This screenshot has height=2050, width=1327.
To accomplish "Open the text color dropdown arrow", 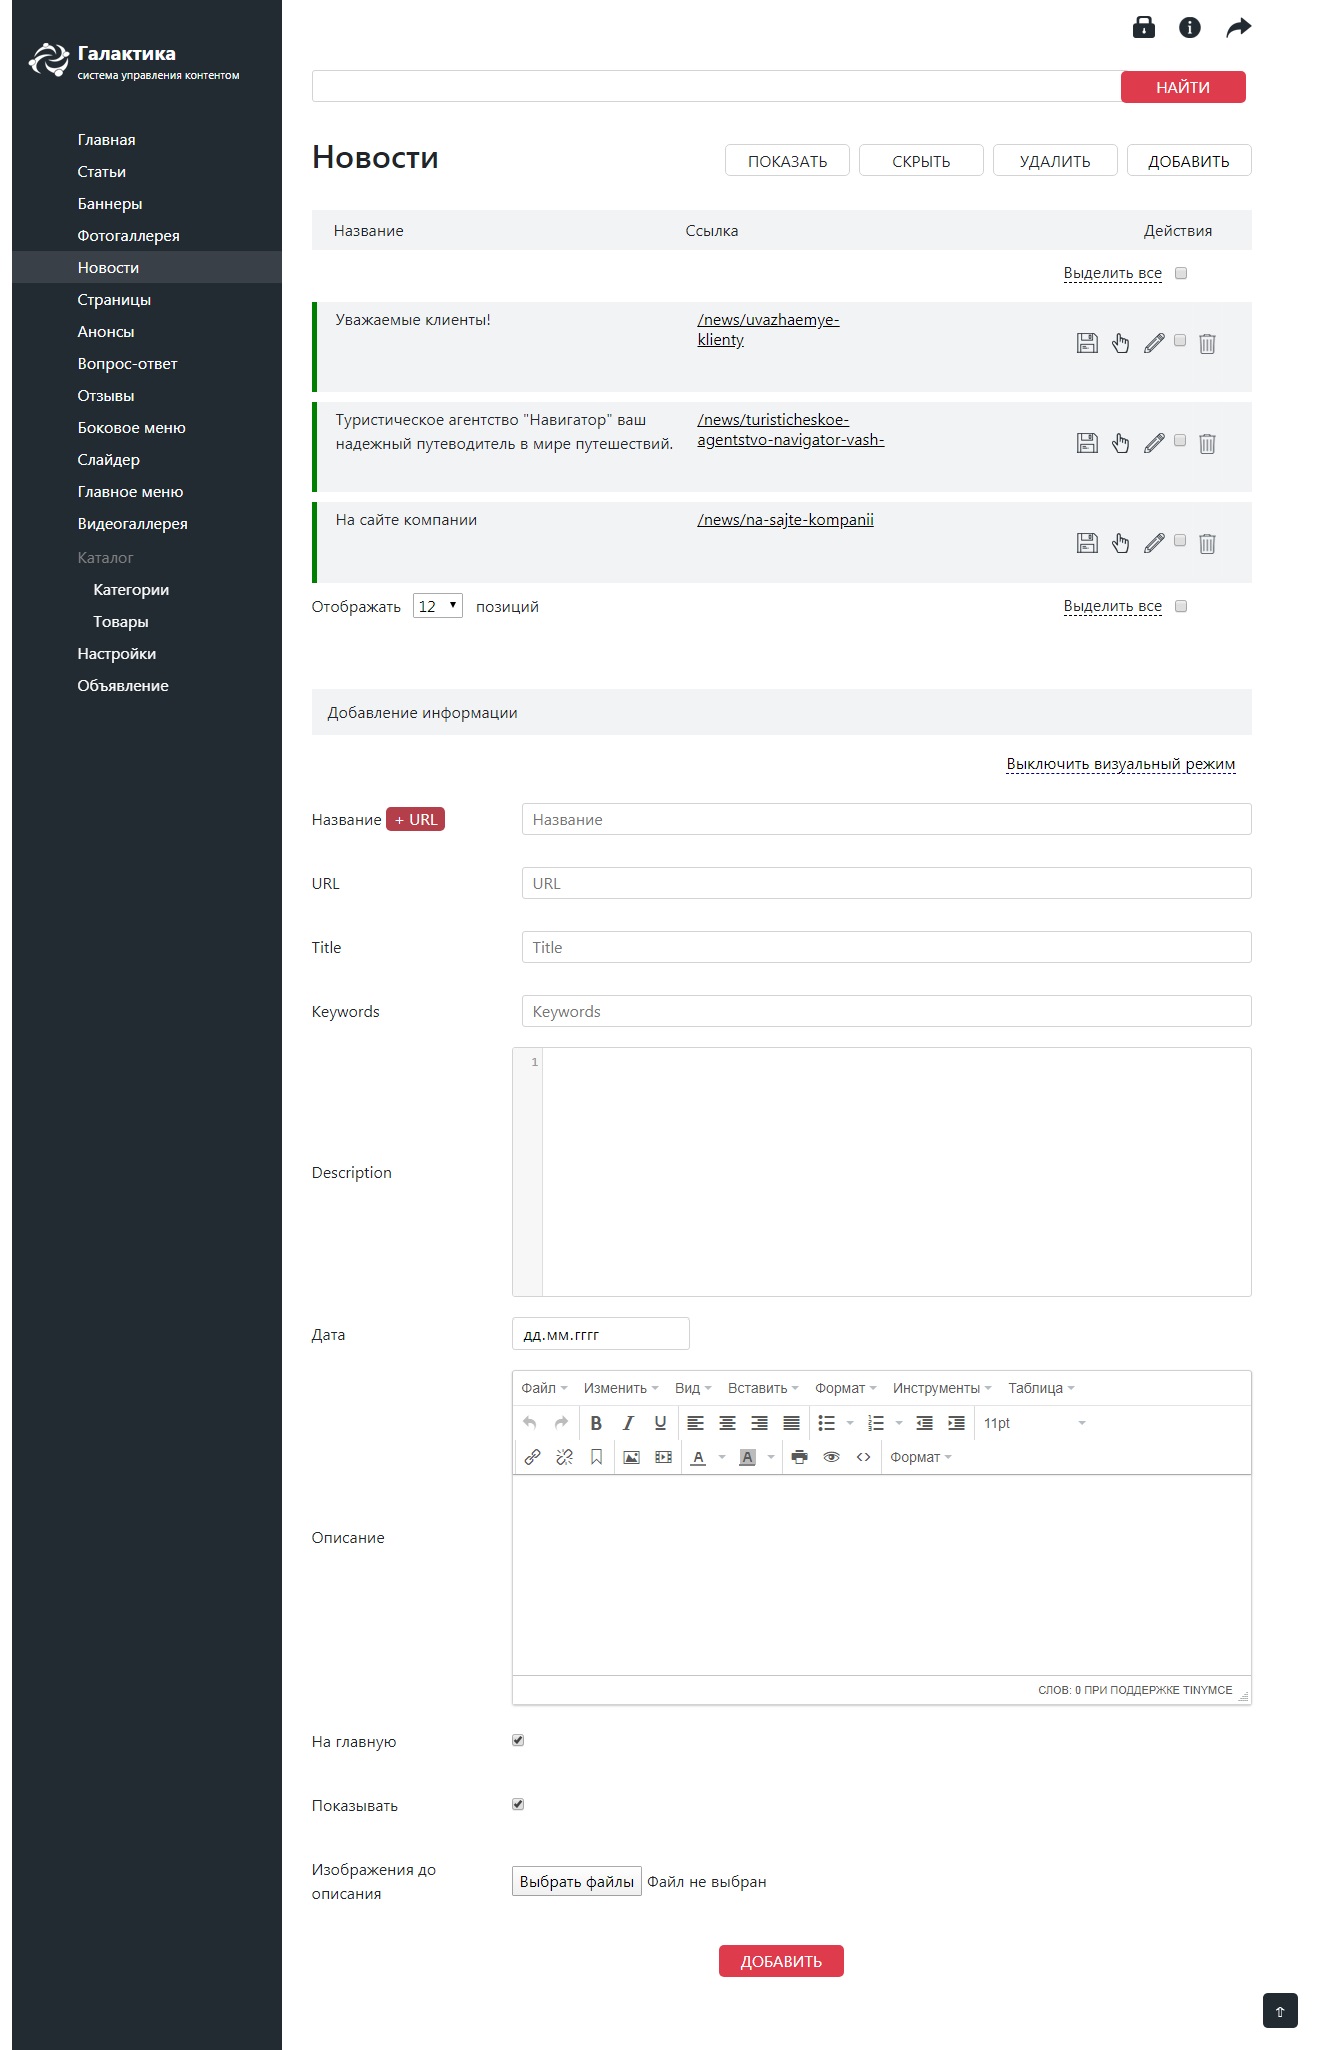I will [722, 1457].
